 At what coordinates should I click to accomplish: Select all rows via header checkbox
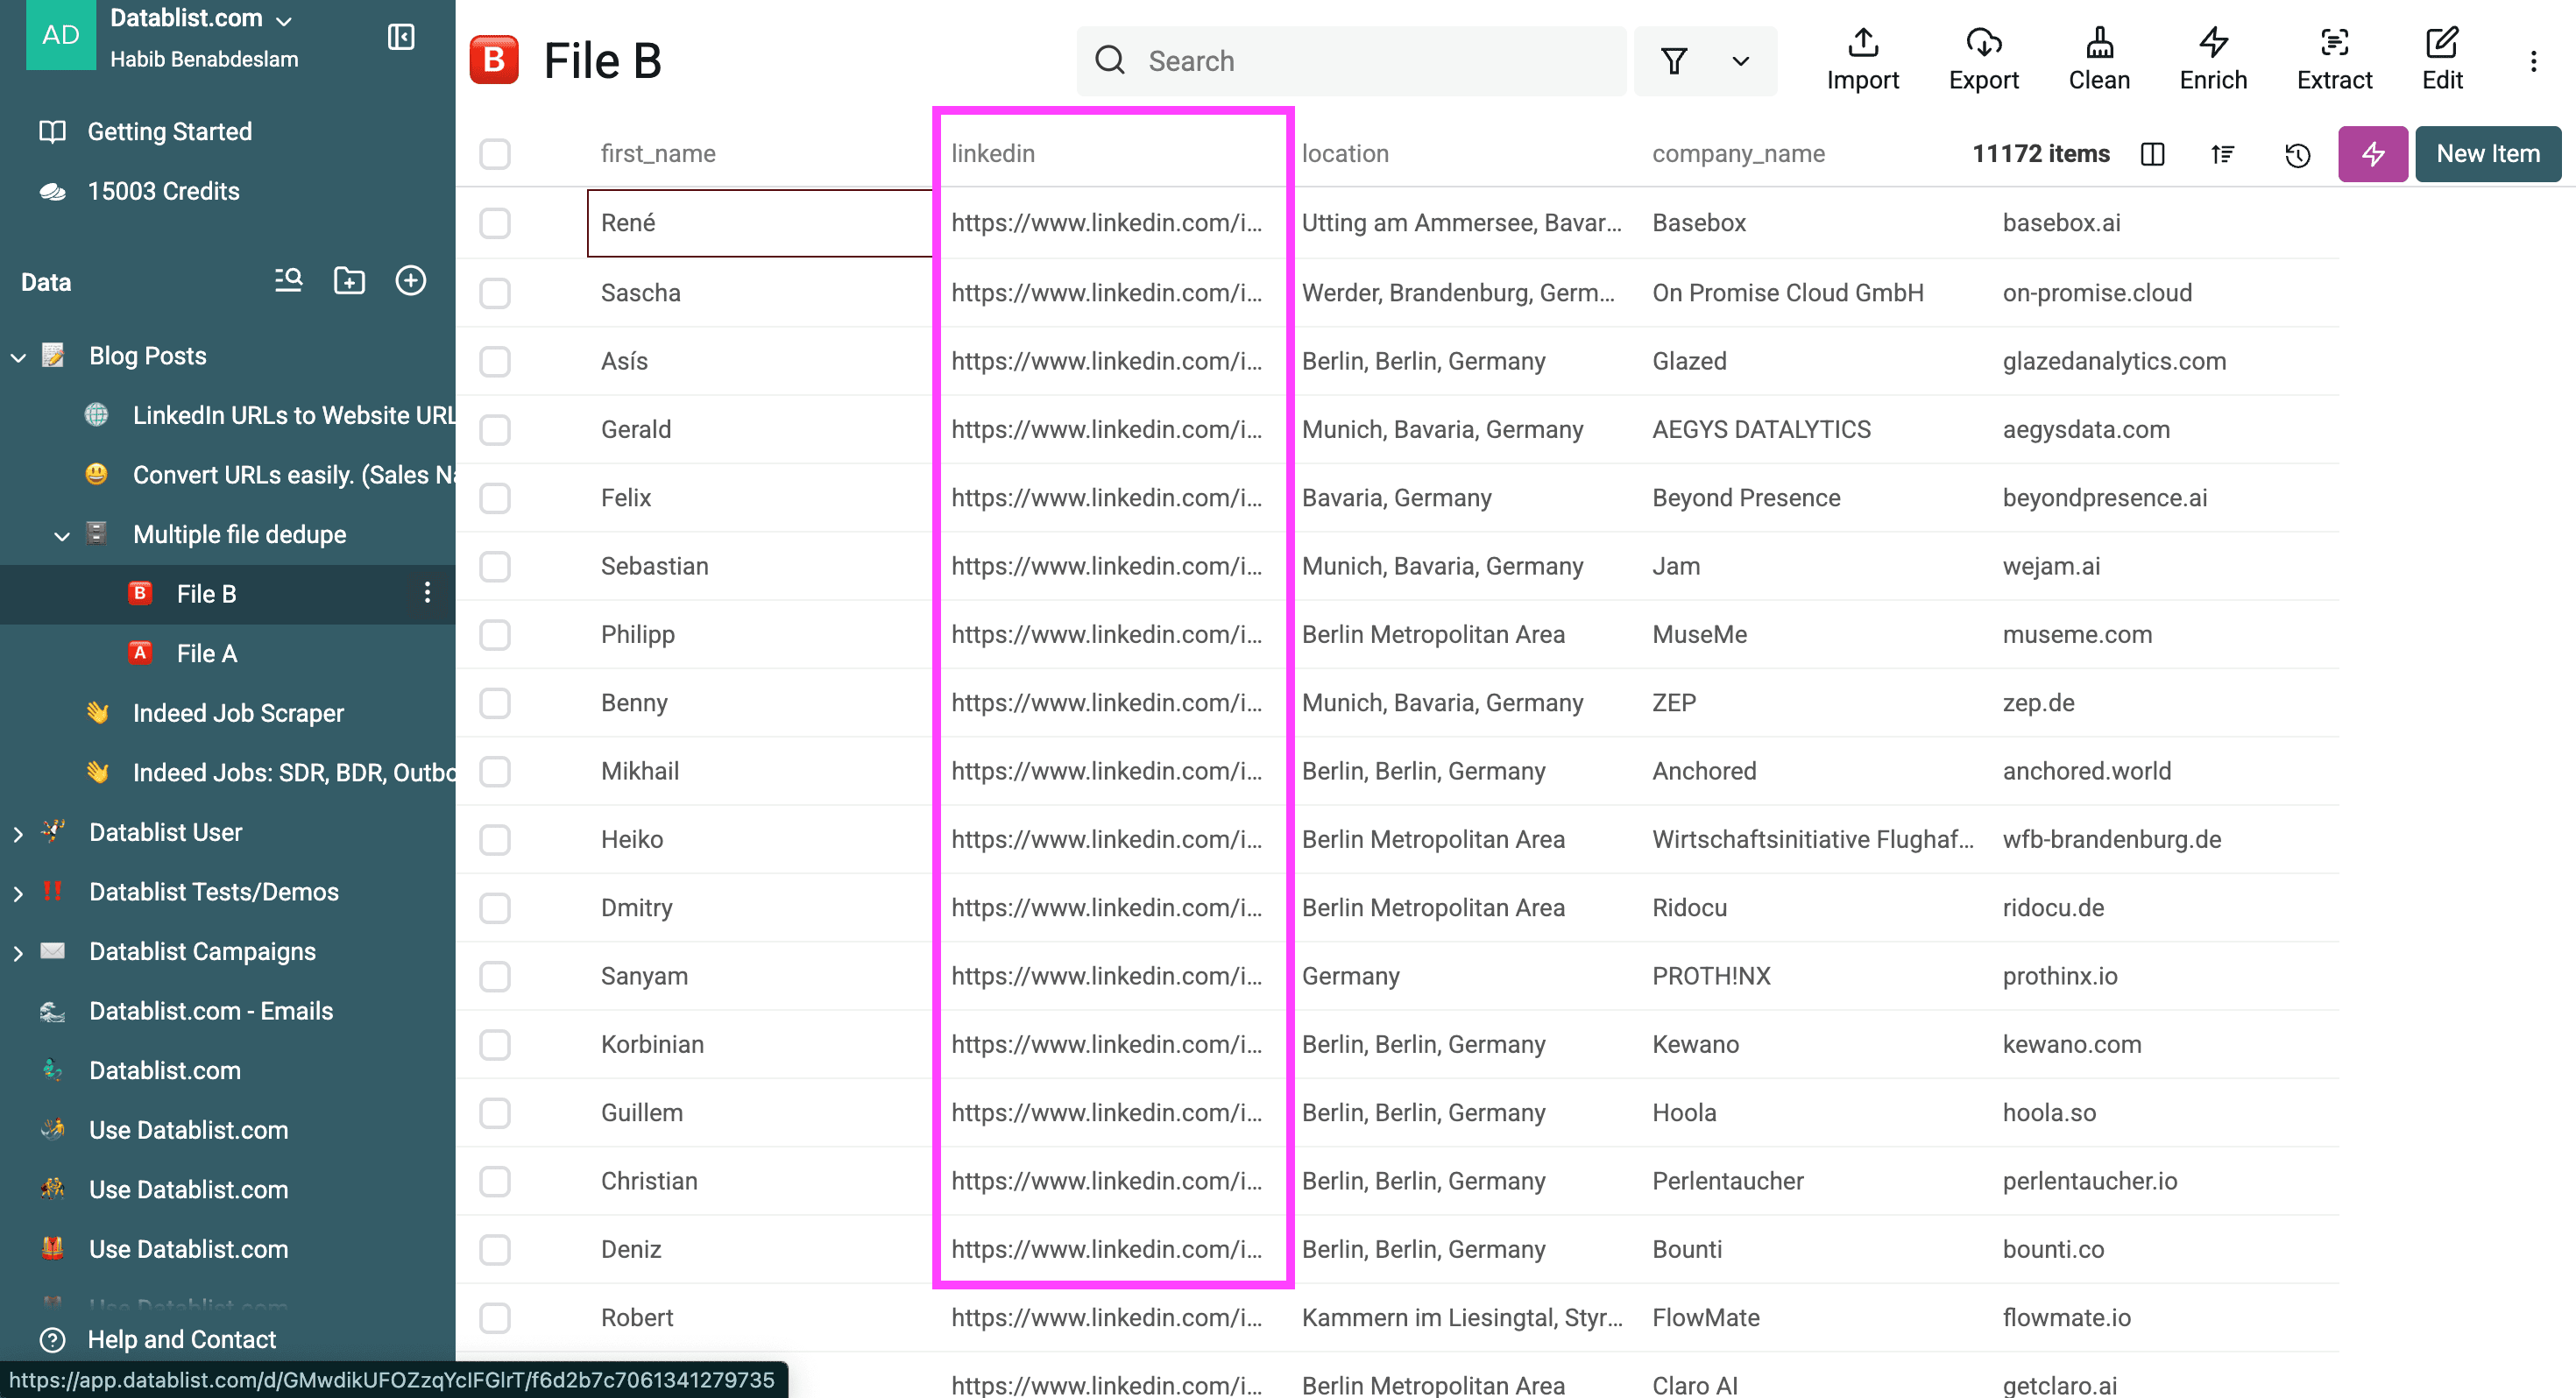pyautogui.click(x=495, y=154)
